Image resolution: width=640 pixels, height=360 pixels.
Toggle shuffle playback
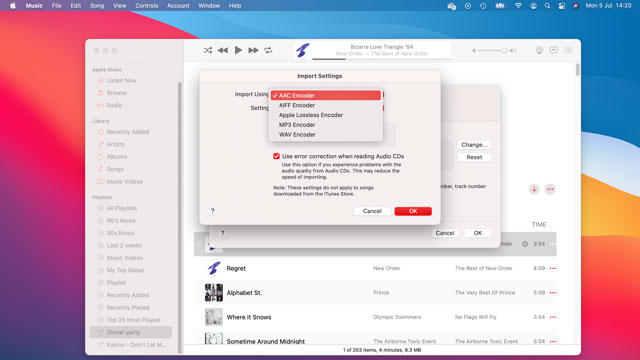[x=208, y=50]
